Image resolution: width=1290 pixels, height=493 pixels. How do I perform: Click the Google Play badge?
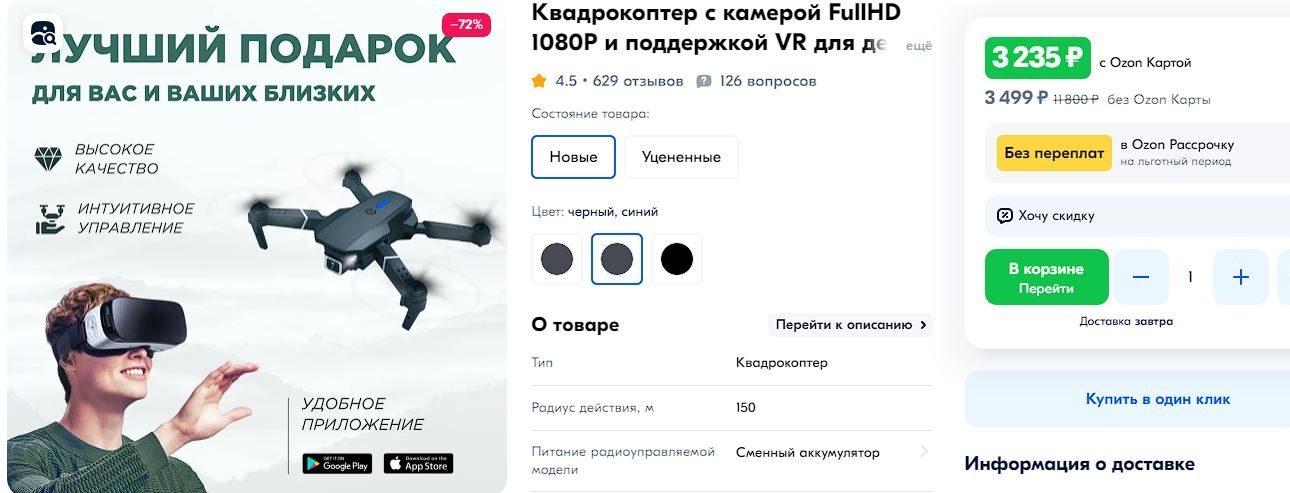point(337,463)
